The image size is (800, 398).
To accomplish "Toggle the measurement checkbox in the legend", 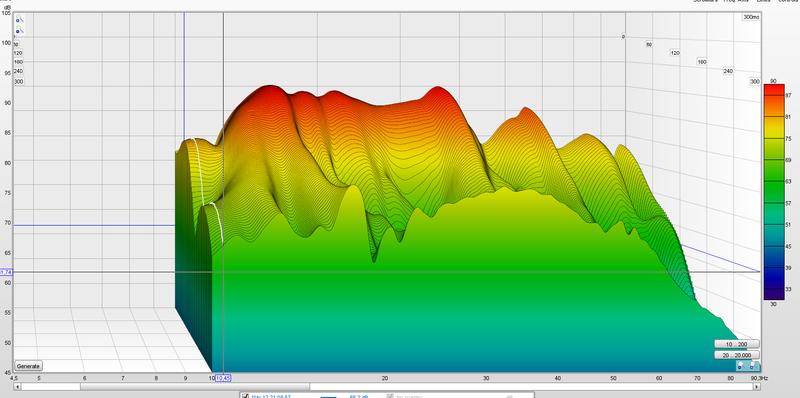I will (245, 395).
